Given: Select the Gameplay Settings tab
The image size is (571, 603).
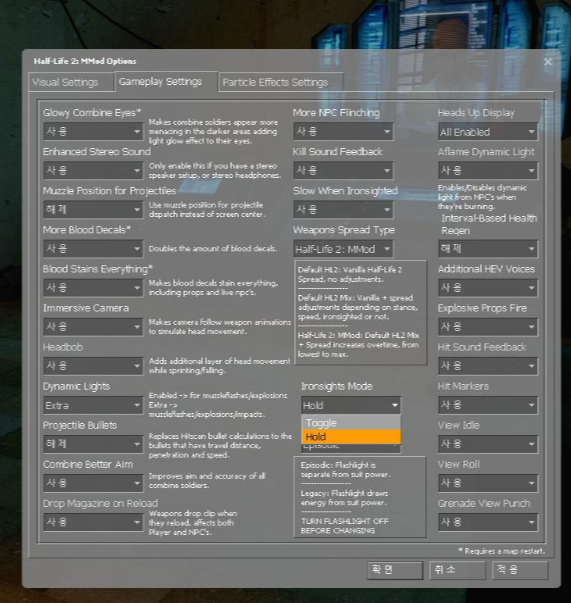Looking at the screenshot, I should [x=166, y=82].
